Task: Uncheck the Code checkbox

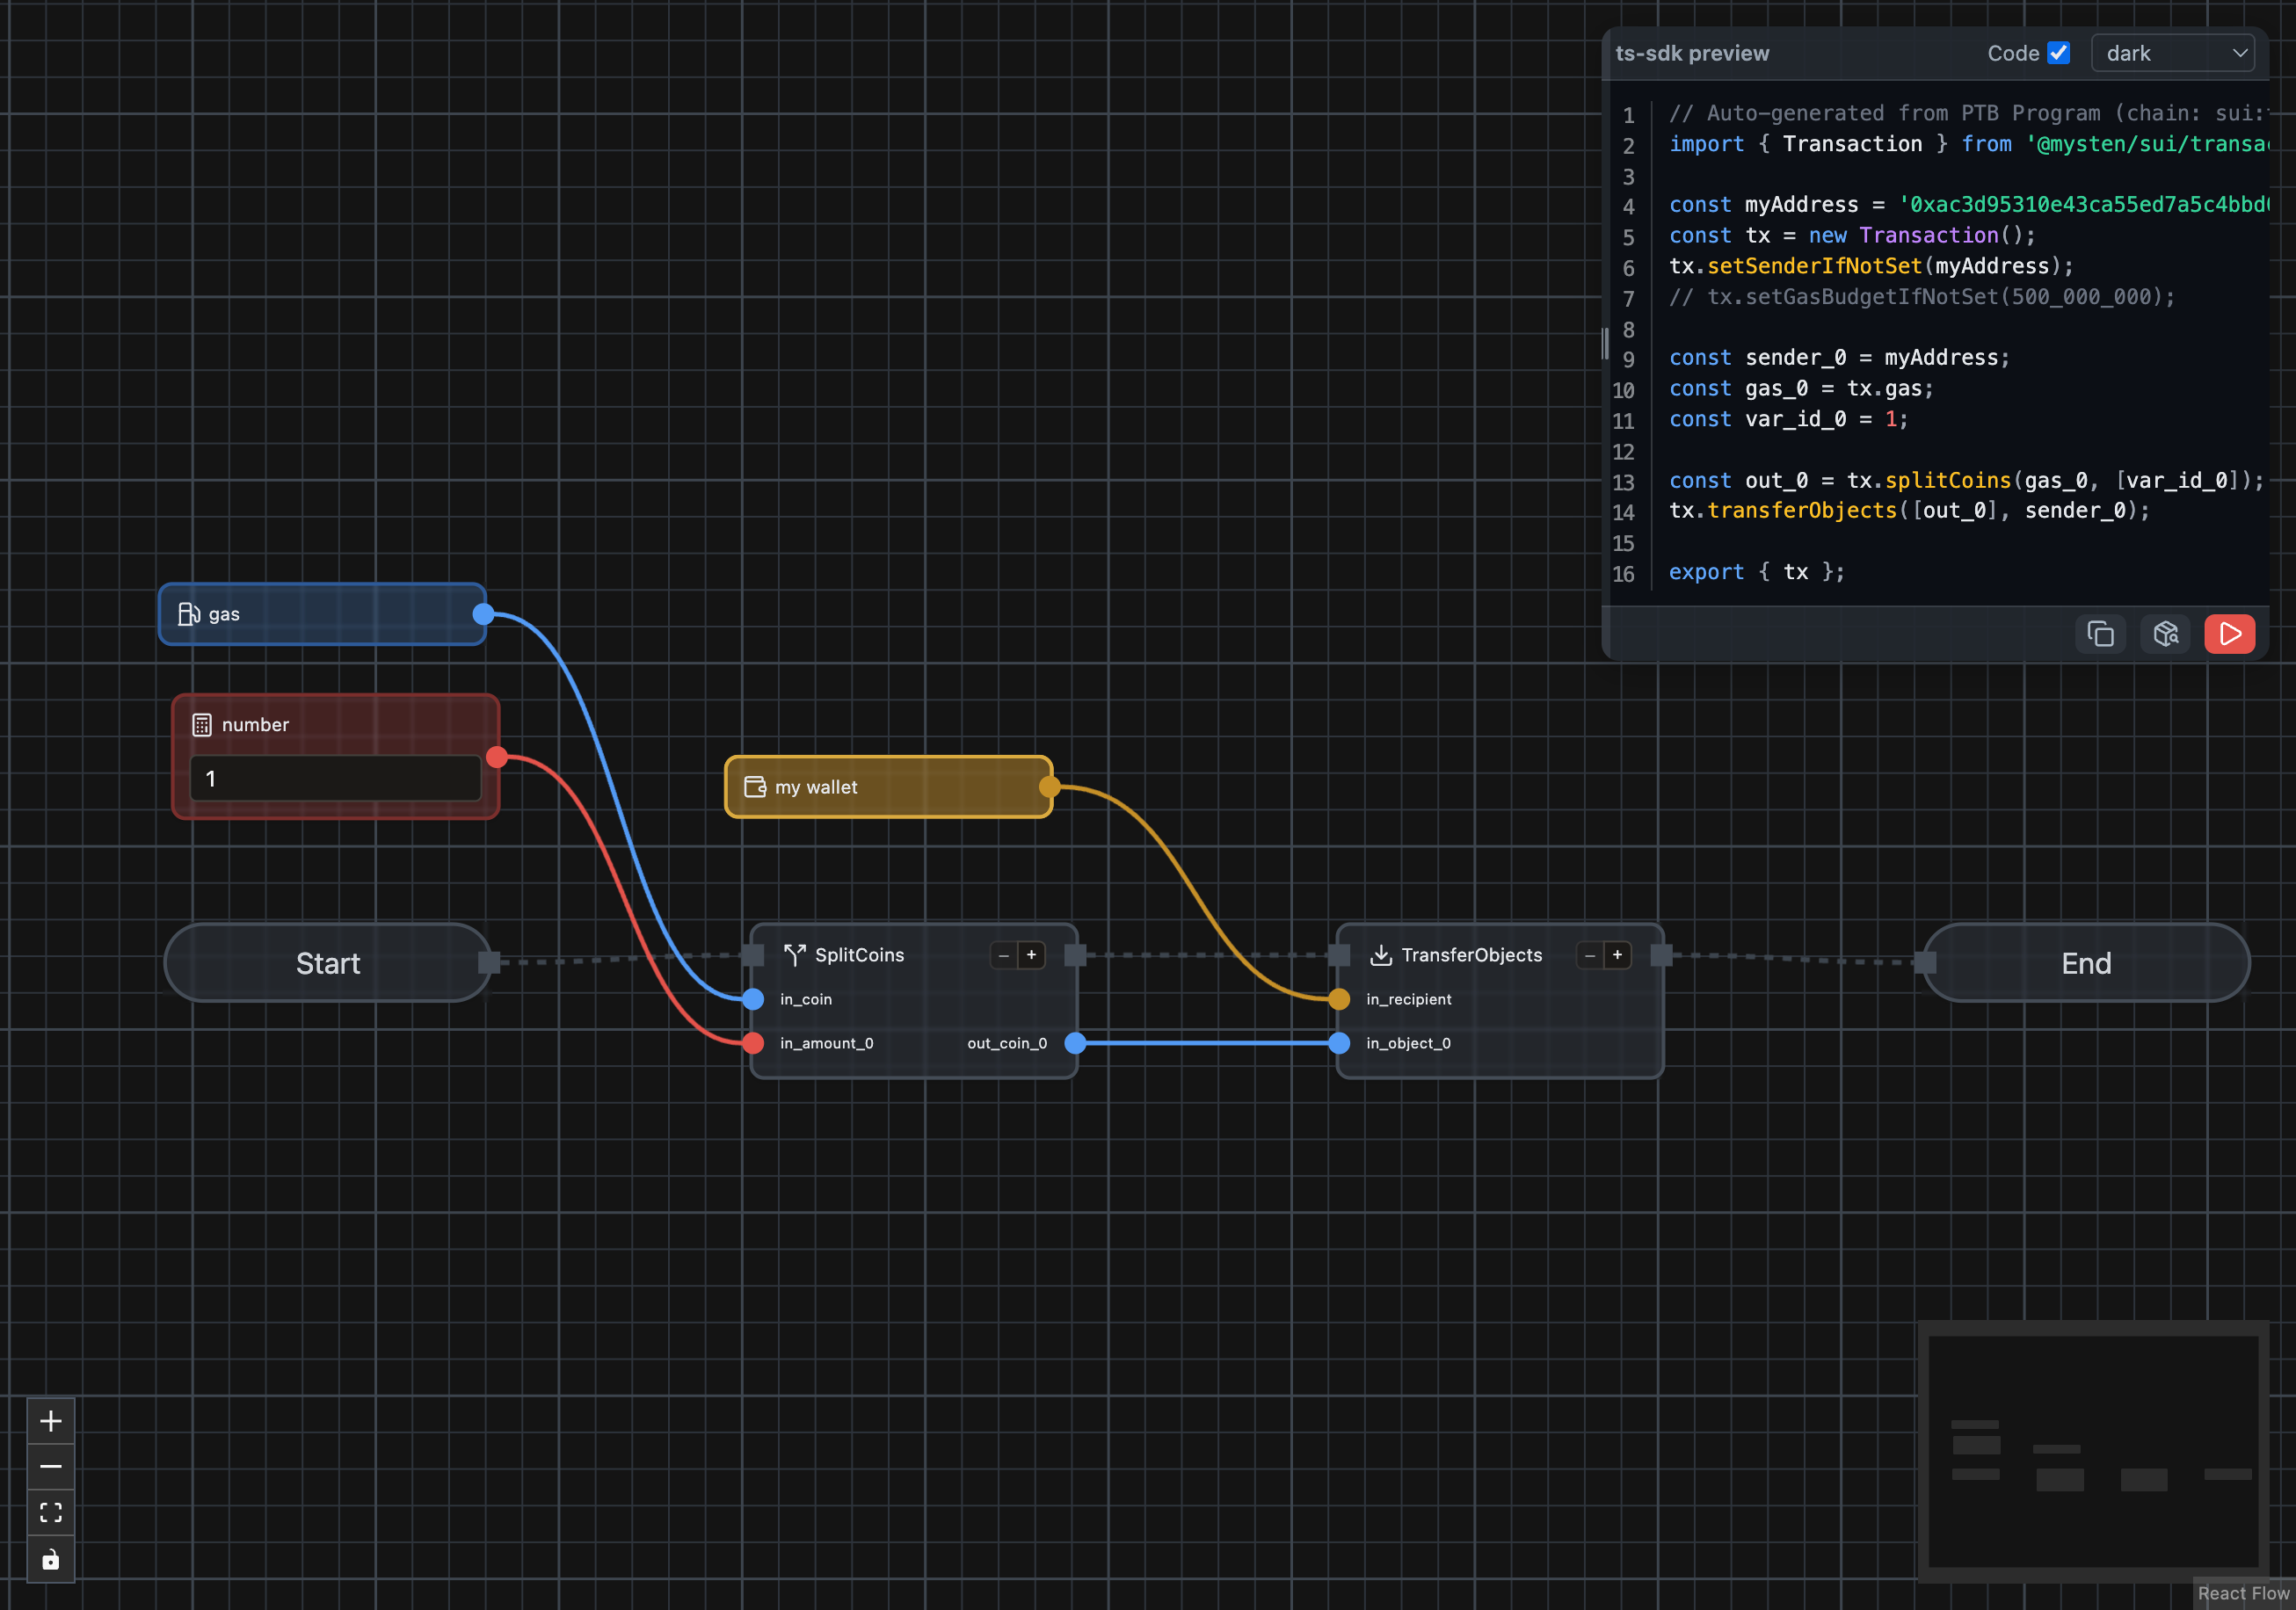Action: [2058, 53]
